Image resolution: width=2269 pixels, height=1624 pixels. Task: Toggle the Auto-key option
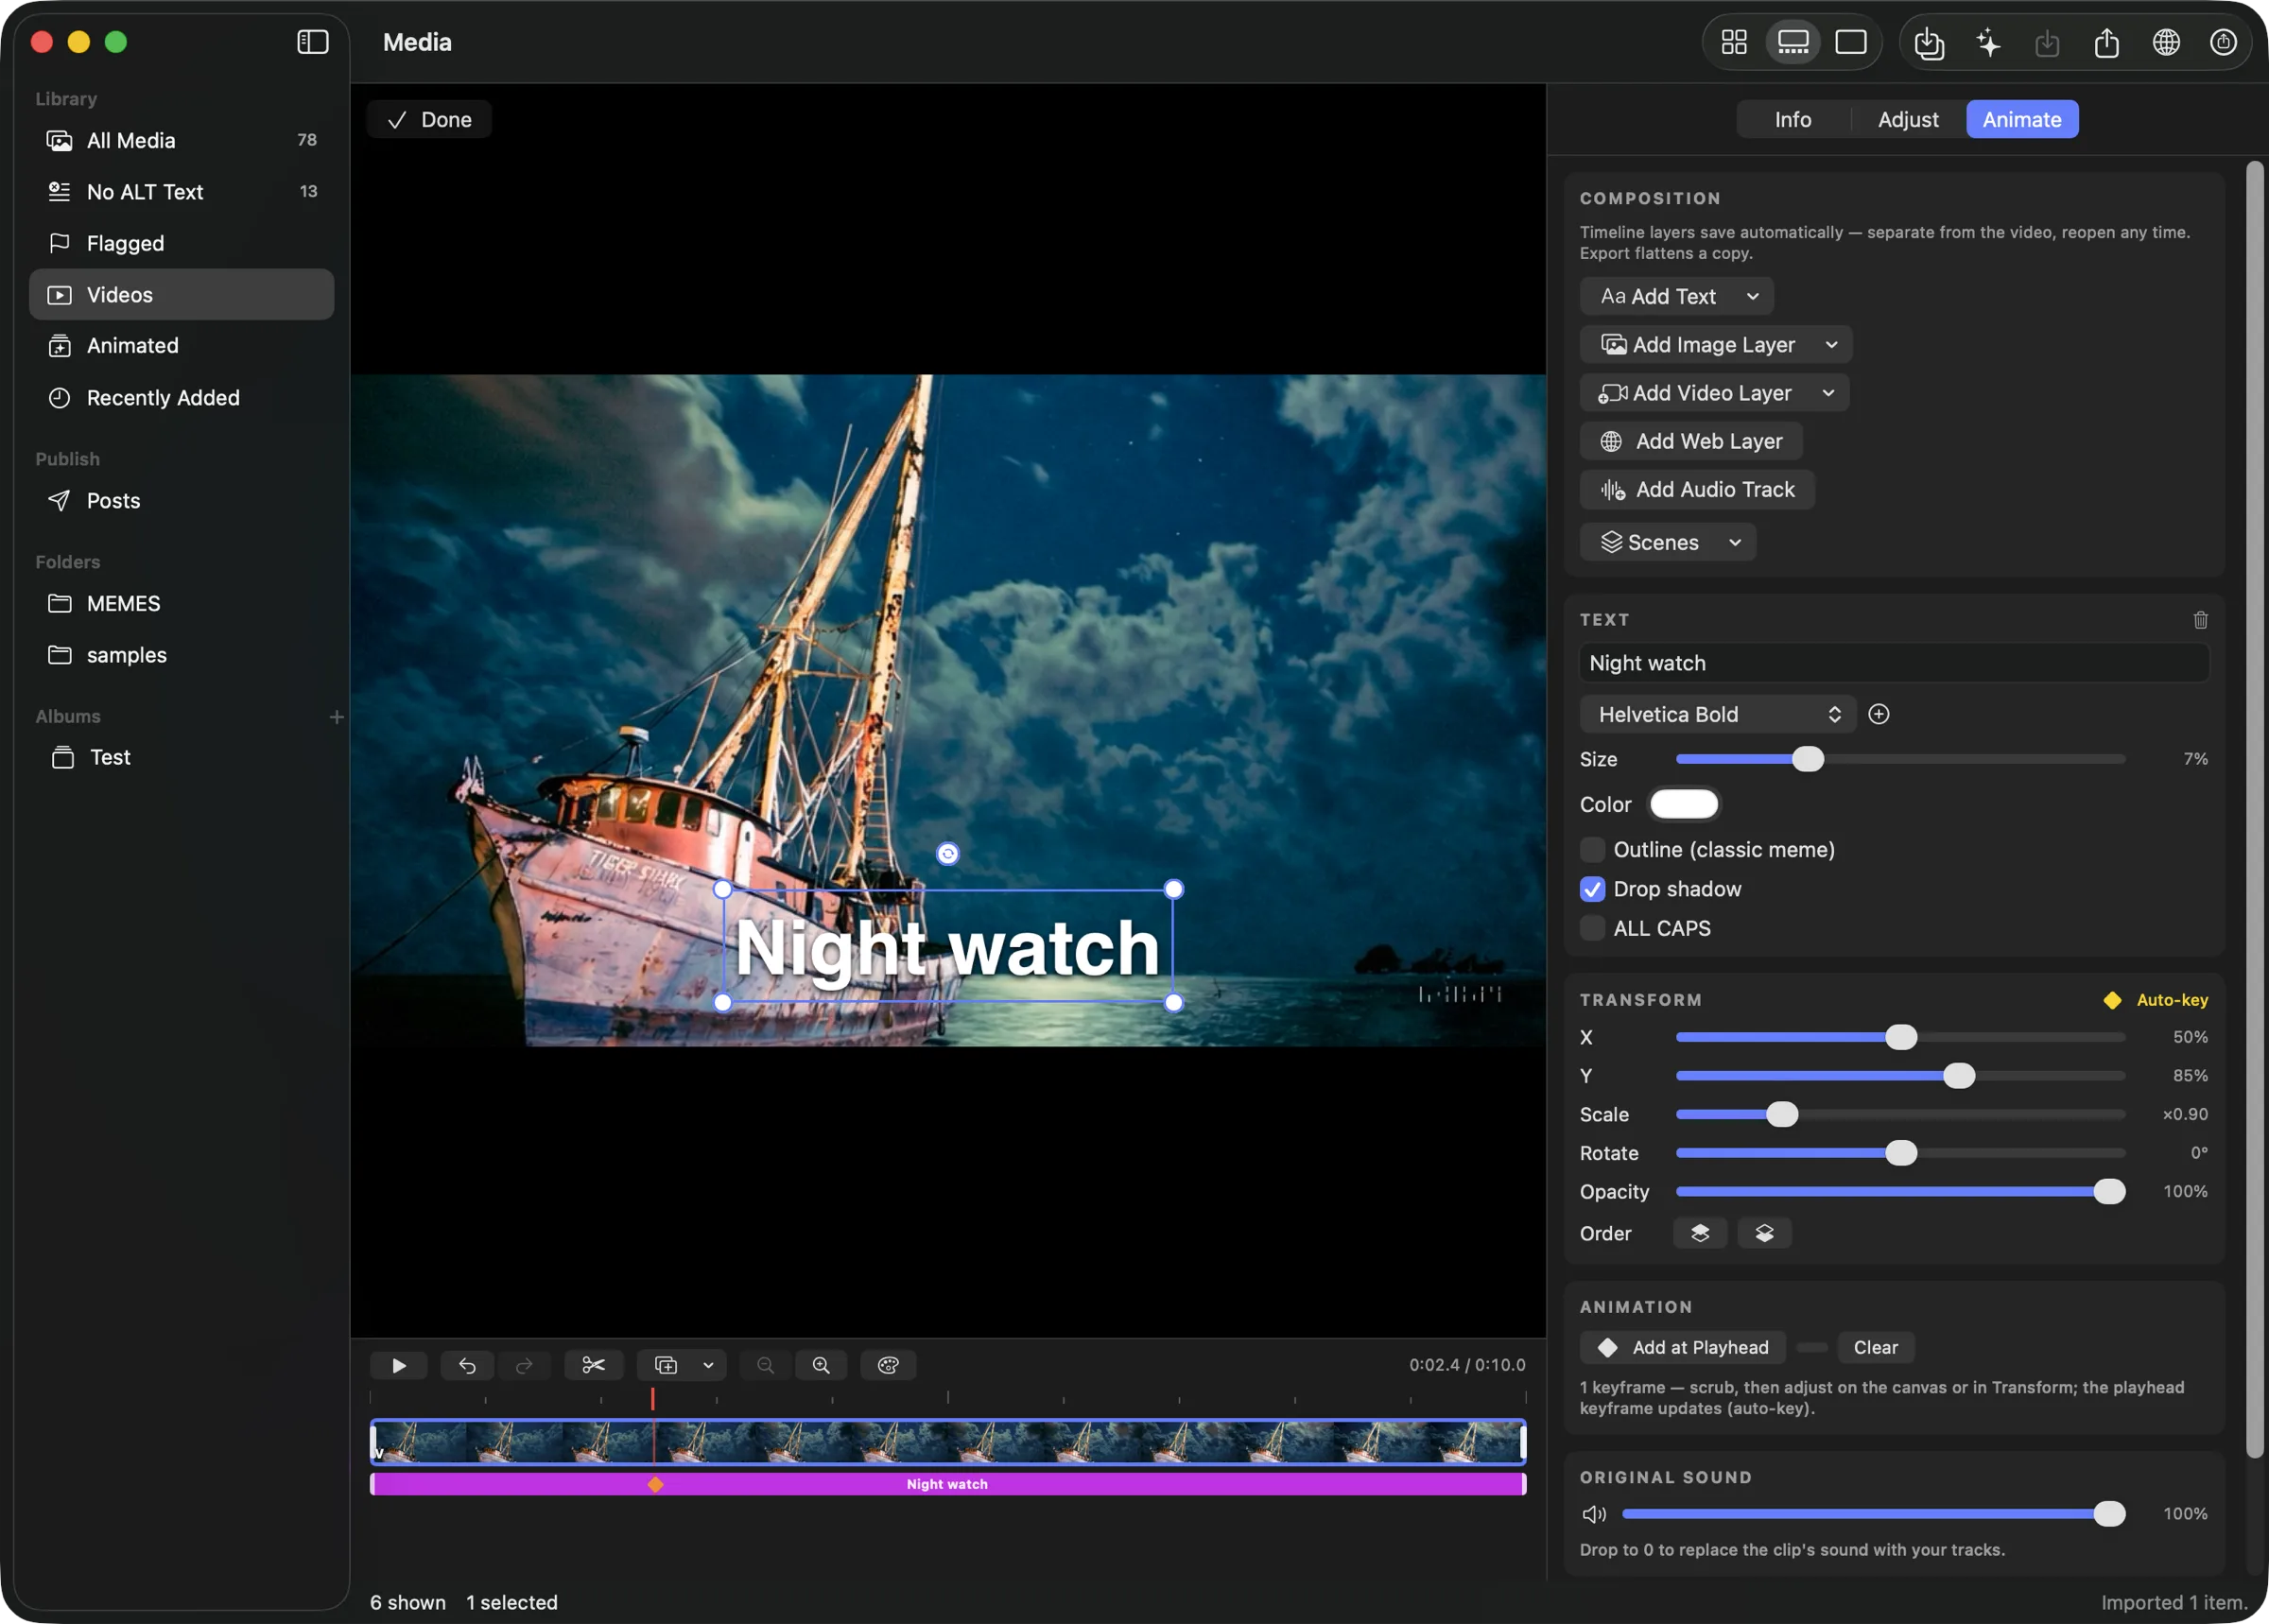pos(2156,1000)
